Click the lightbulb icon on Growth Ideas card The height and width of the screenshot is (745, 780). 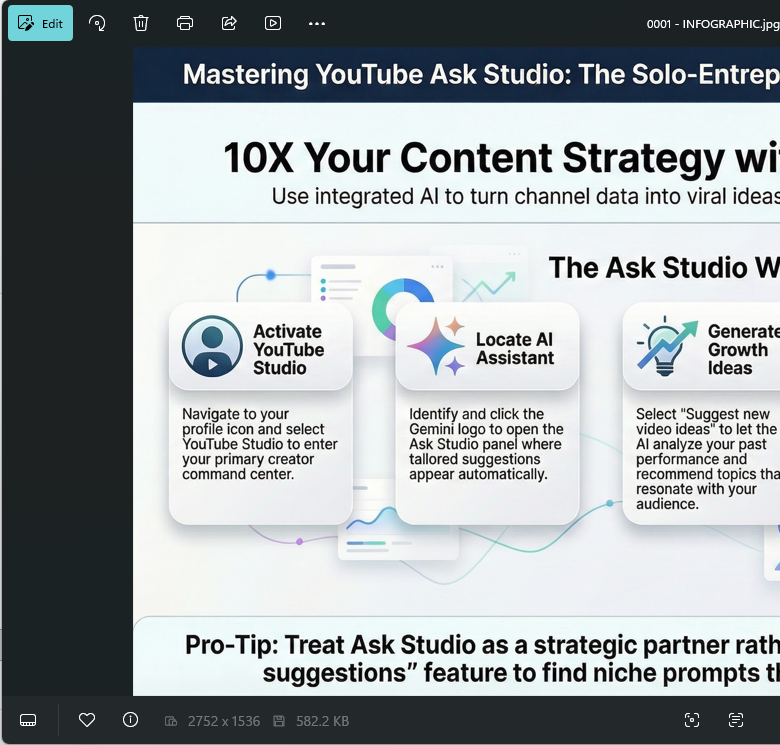coord(664,347)
